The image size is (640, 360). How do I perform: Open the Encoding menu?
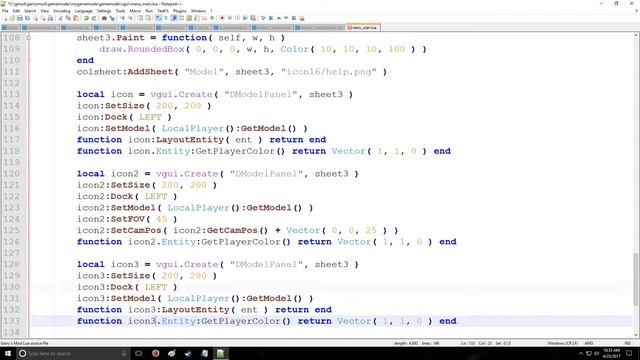coord(62,11)
